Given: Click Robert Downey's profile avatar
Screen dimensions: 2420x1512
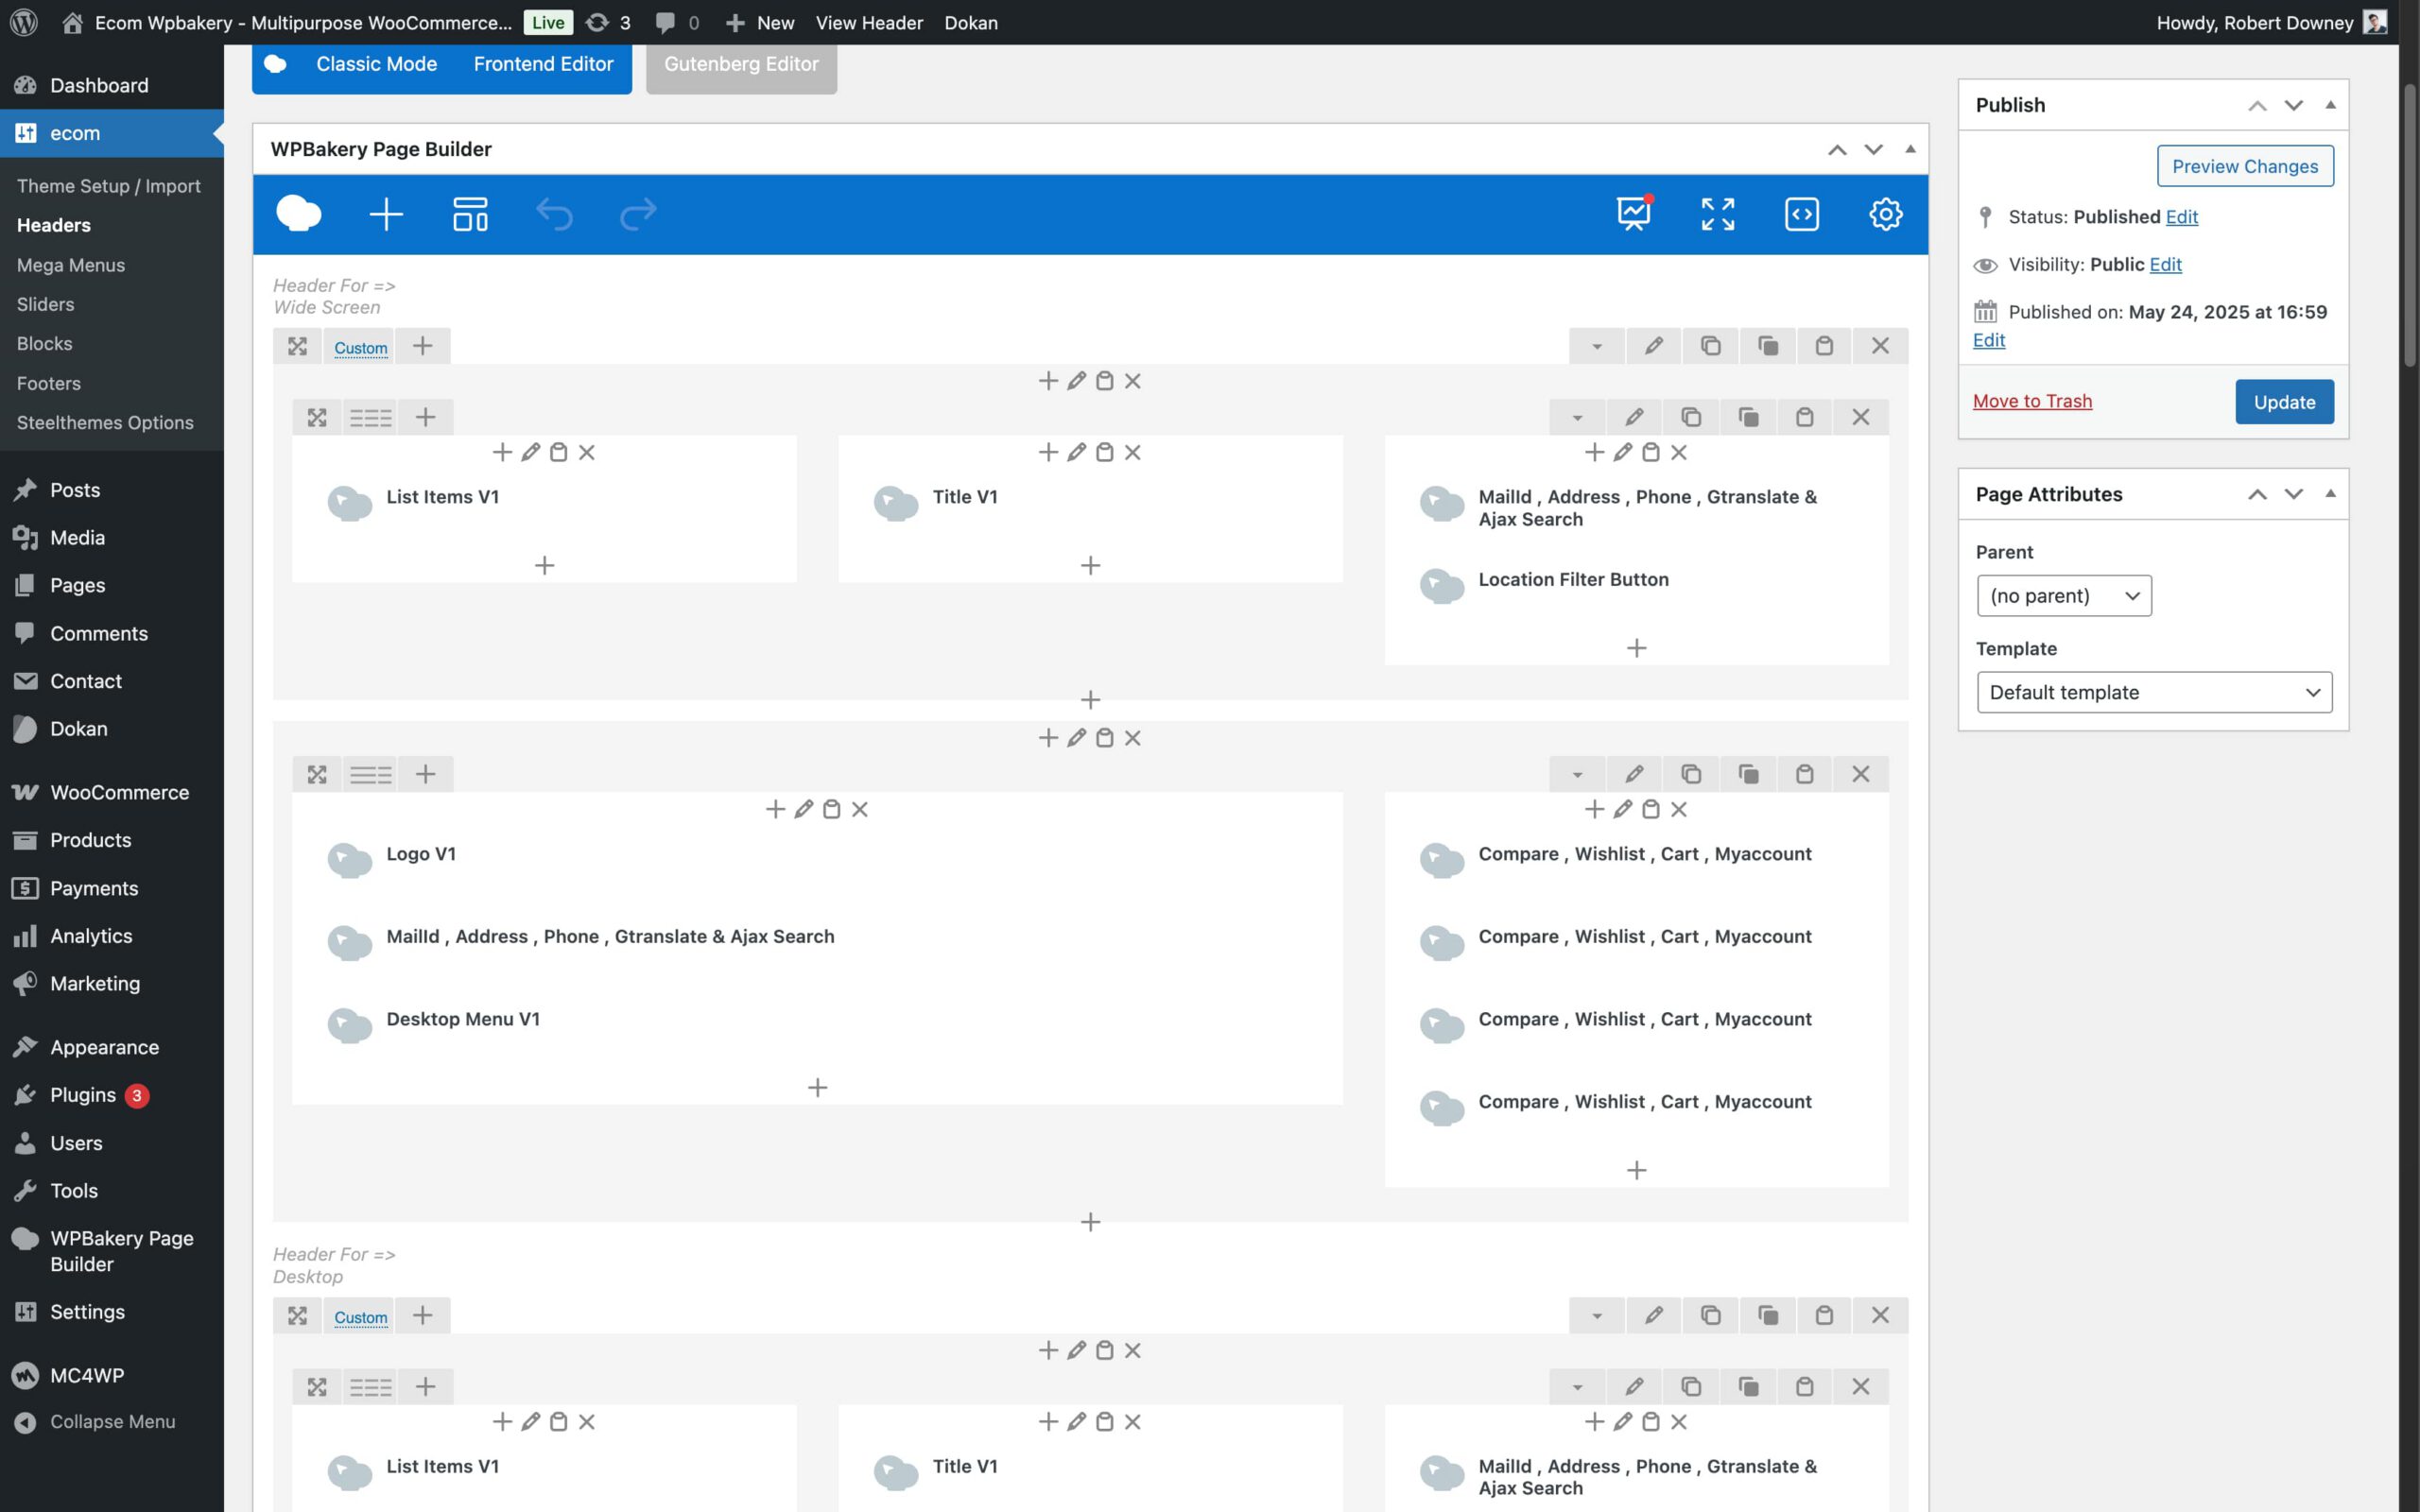Looking at the screenshot, I should pyautogui.click(x=2375, y=22).
